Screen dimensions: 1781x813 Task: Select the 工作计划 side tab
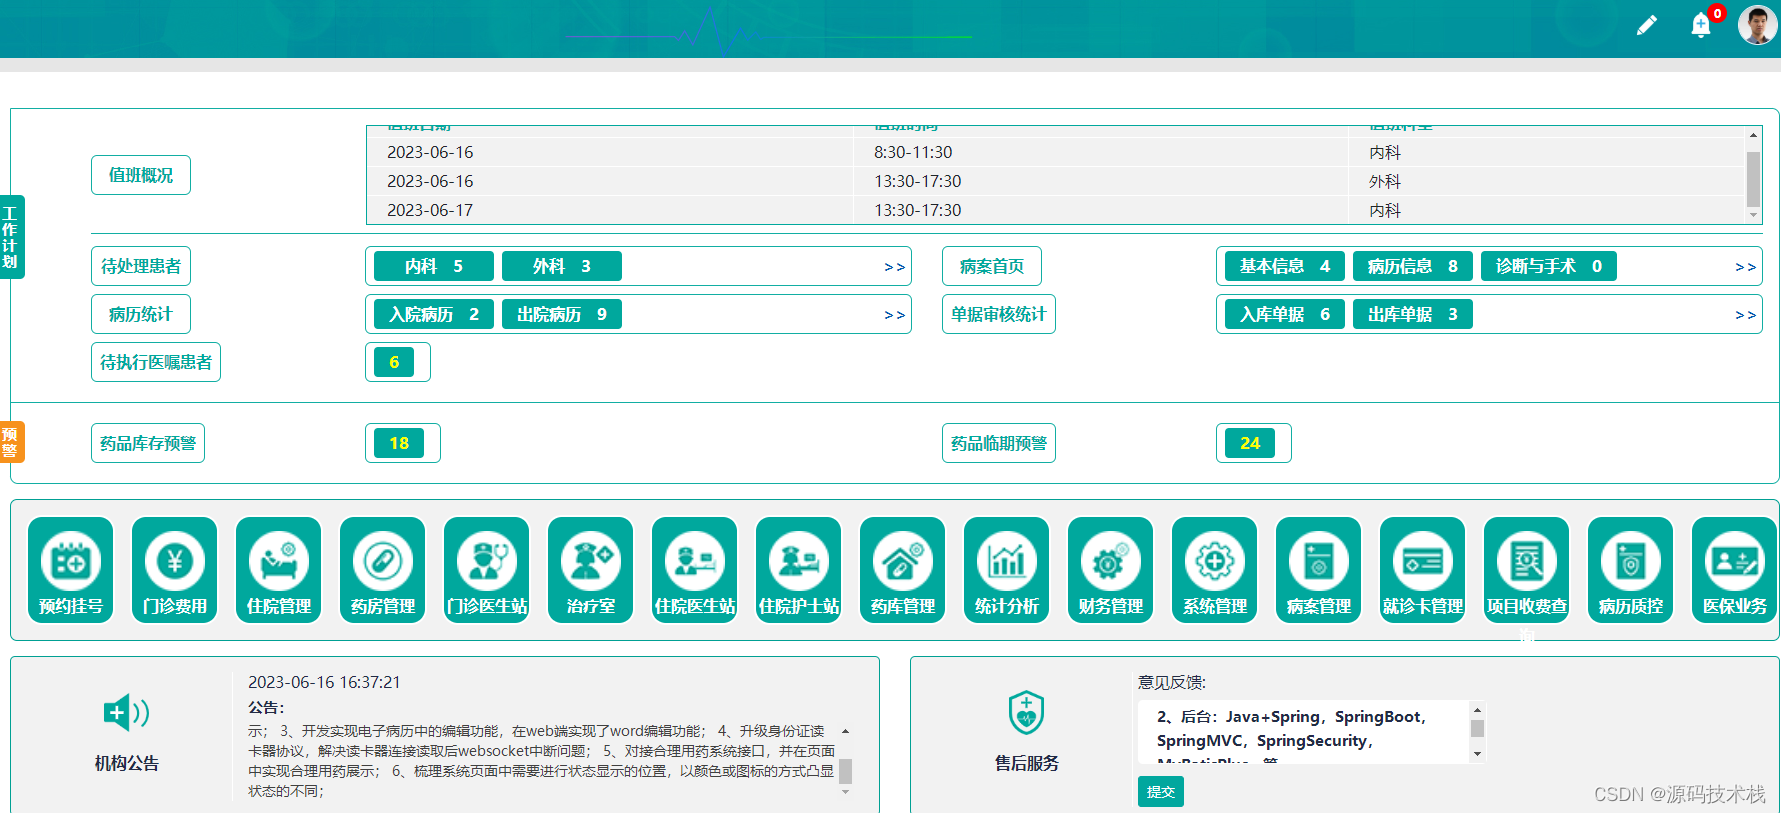click(11, 237)
